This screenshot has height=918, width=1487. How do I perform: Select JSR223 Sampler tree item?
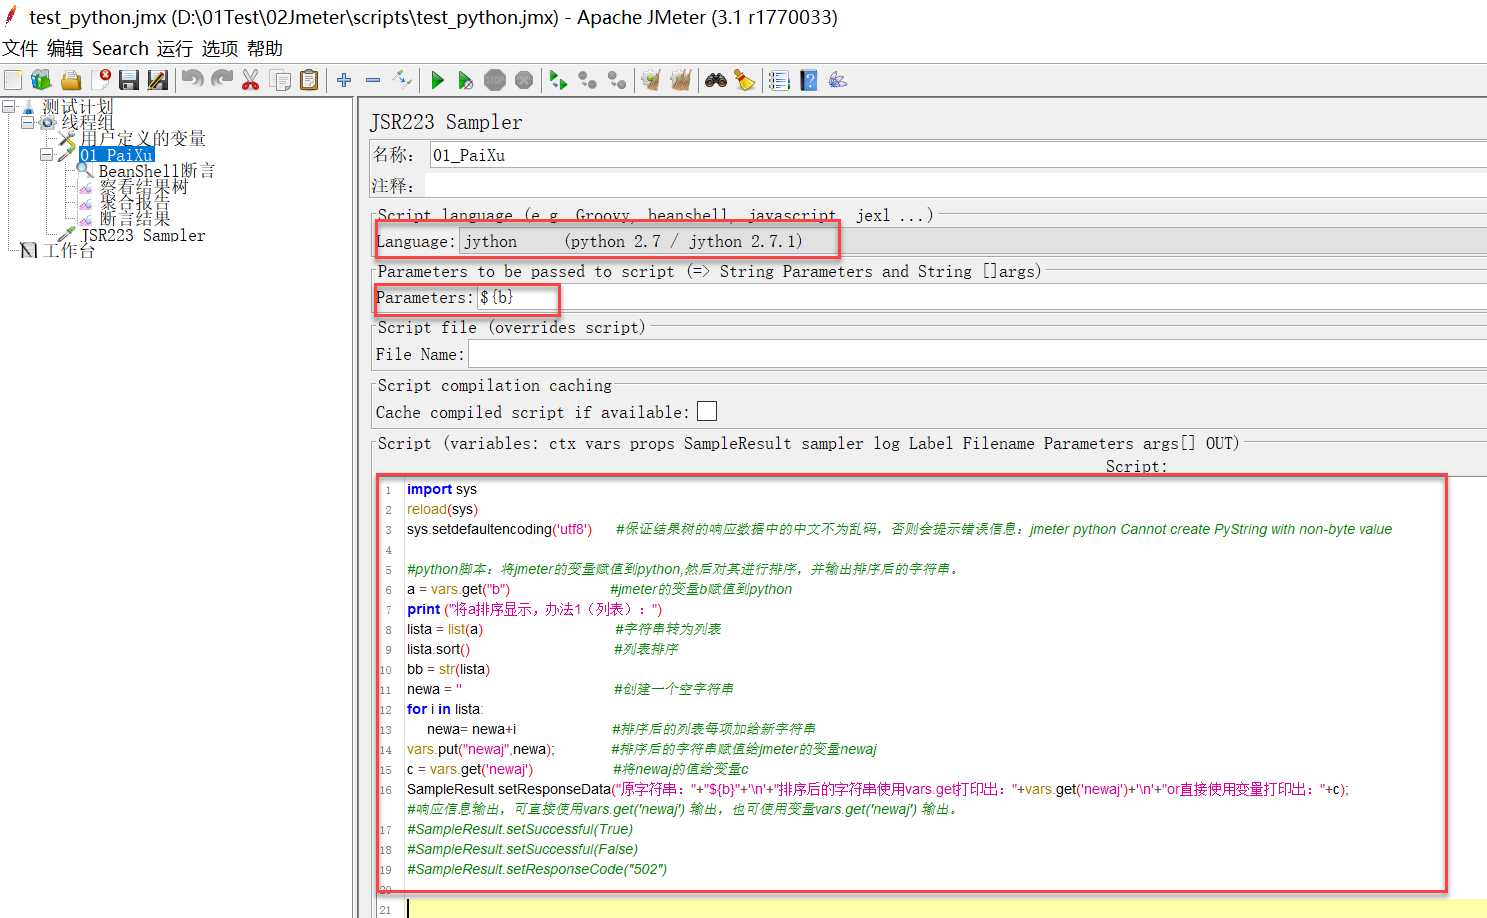click(143, 235)
